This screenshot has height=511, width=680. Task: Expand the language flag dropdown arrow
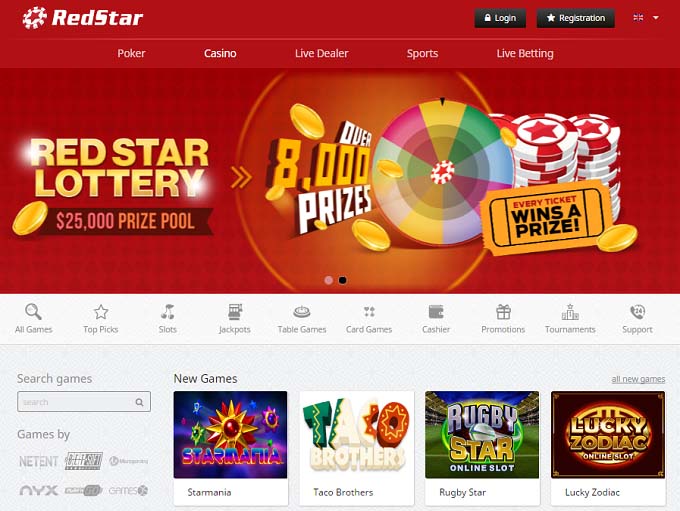pos(656,18)
